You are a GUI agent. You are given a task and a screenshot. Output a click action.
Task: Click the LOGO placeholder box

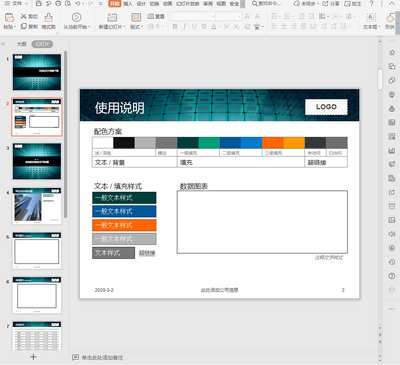point(326,107)
